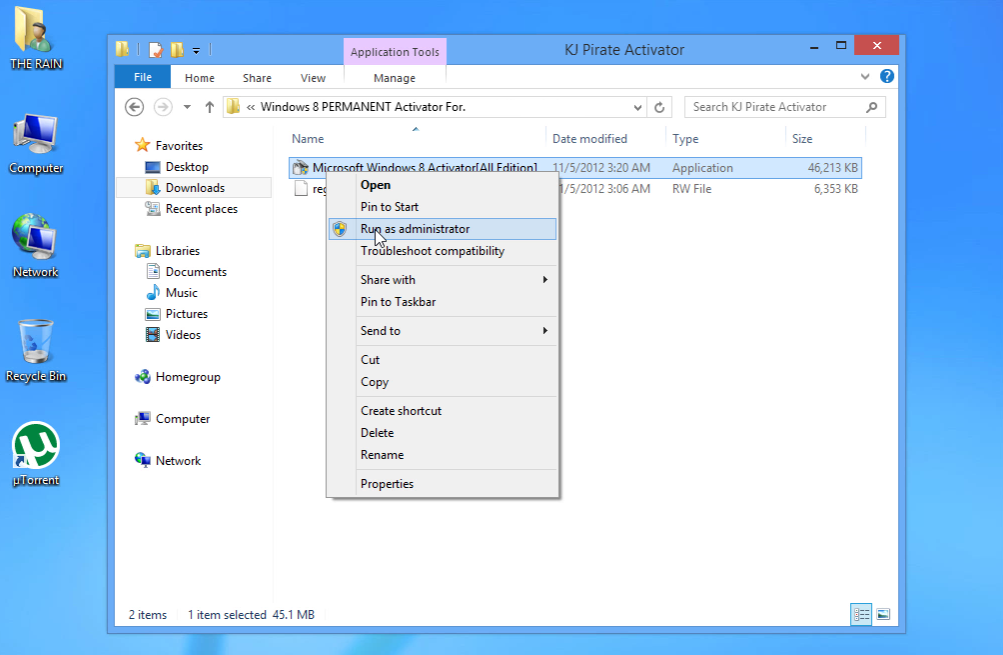The height and width of the screenshot is (655, 1003).
Task: Choose Create shortcut
Action: click(x=443, y=411)
